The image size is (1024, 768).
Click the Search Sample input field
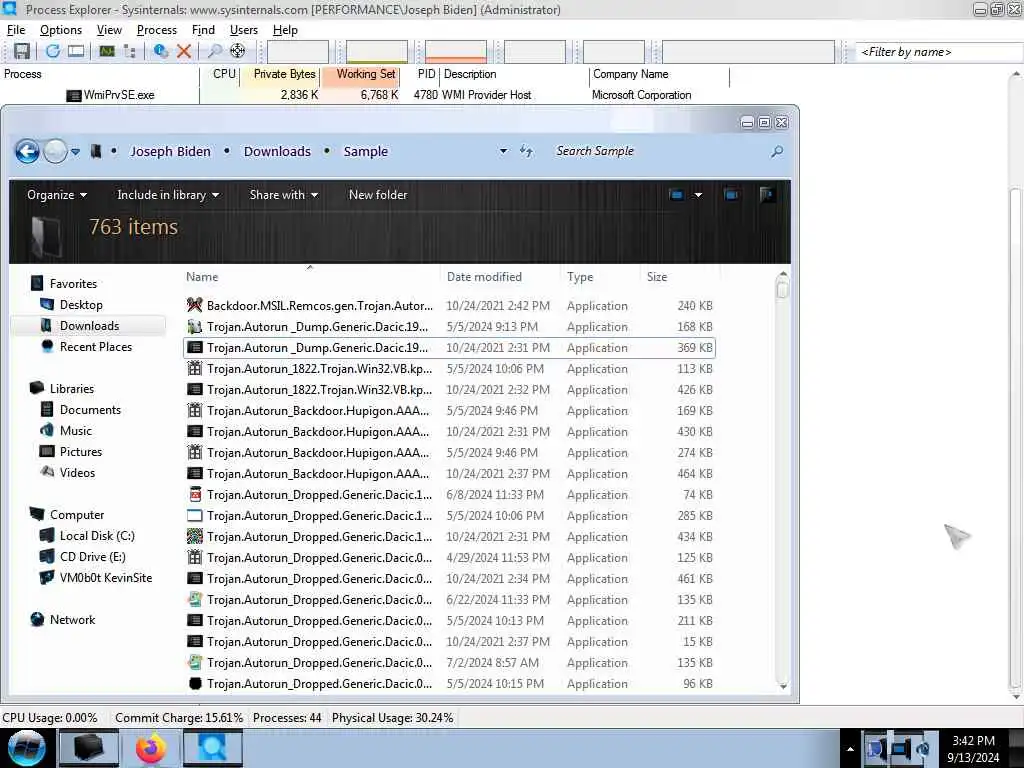coord(660,152)
